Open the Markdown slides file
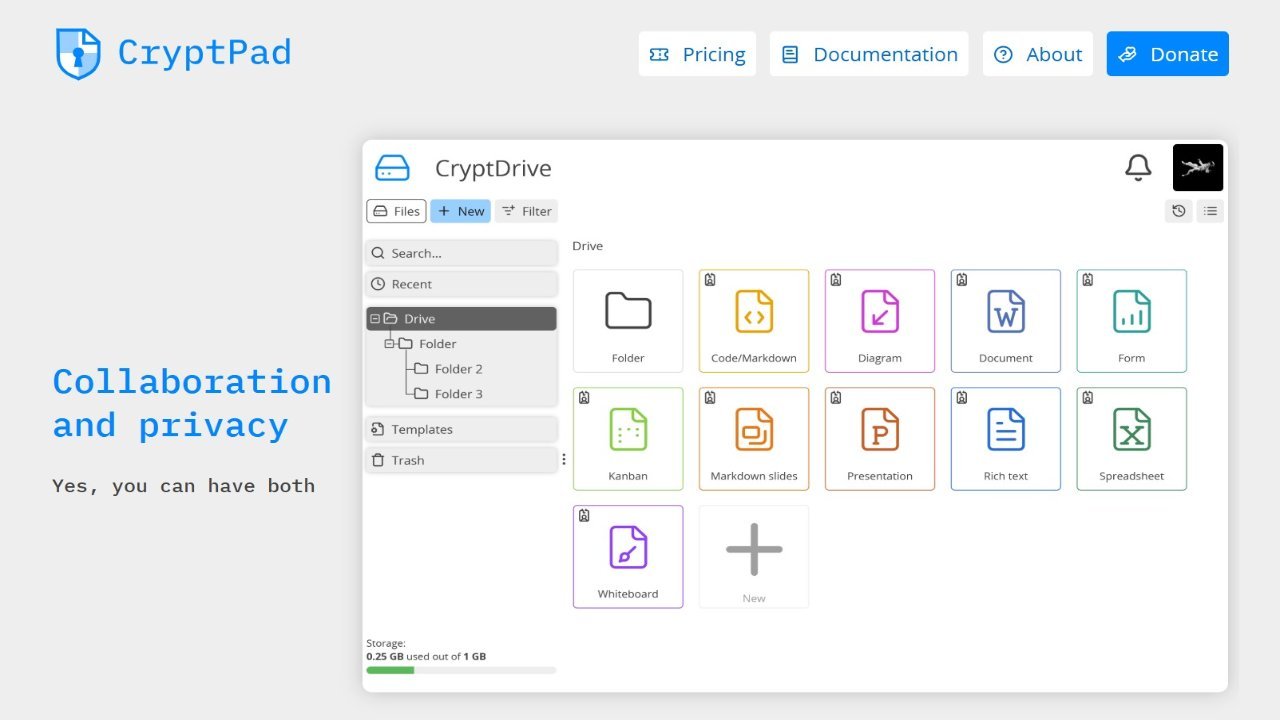Image resolution: width=1280 pixels, height=720 pixels. (x=754, y=439)
